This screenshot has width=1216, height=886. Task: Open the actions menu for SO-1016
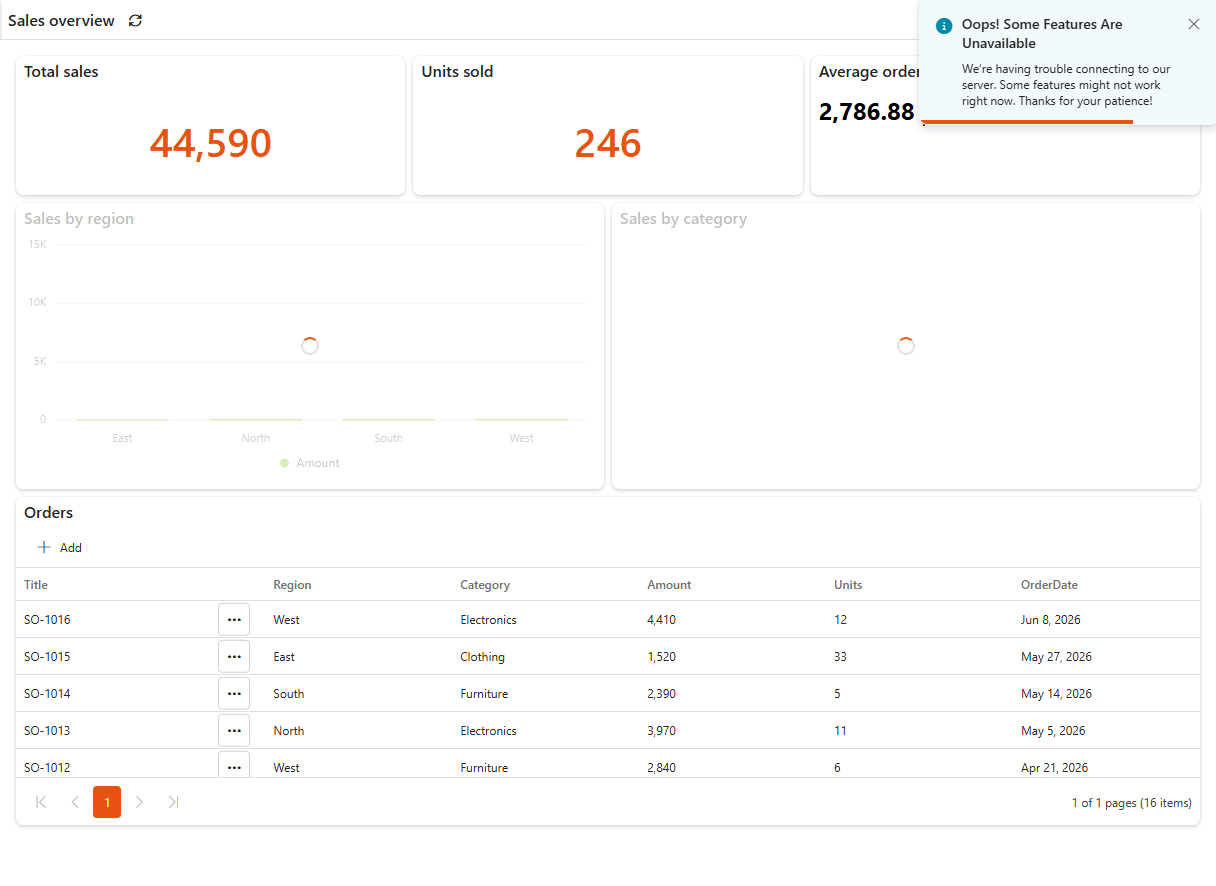click(234, 620)
